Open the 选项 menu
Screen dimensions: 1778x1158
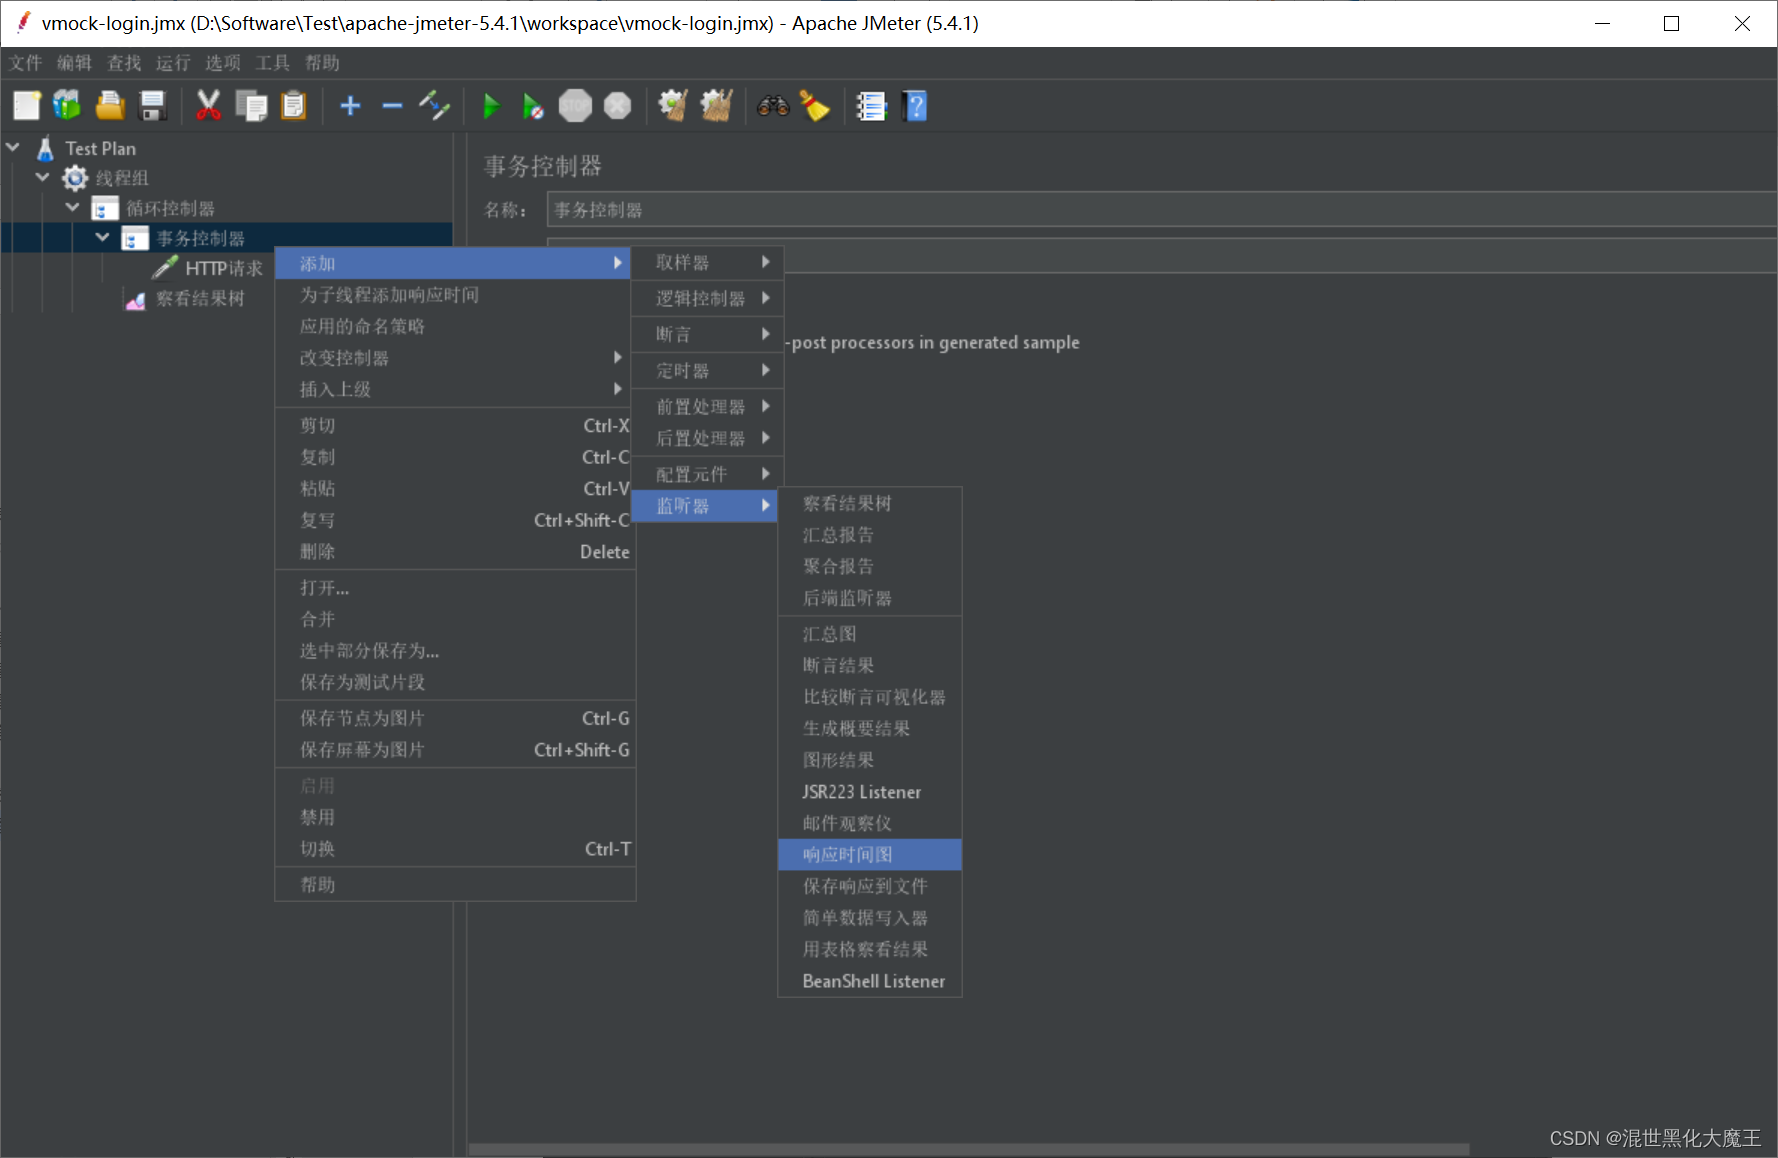pos(223,63)
